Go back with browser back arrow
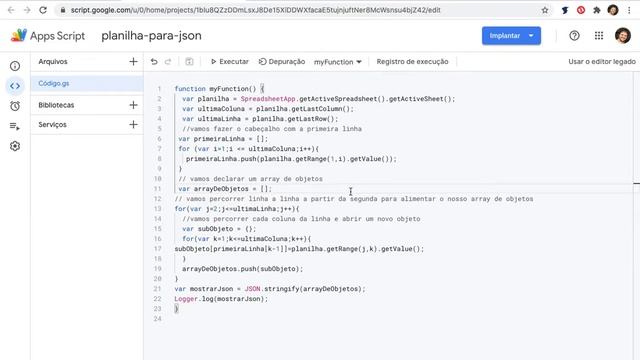The width and height of the screenshot is (640, 360). (x=11, y=10)
